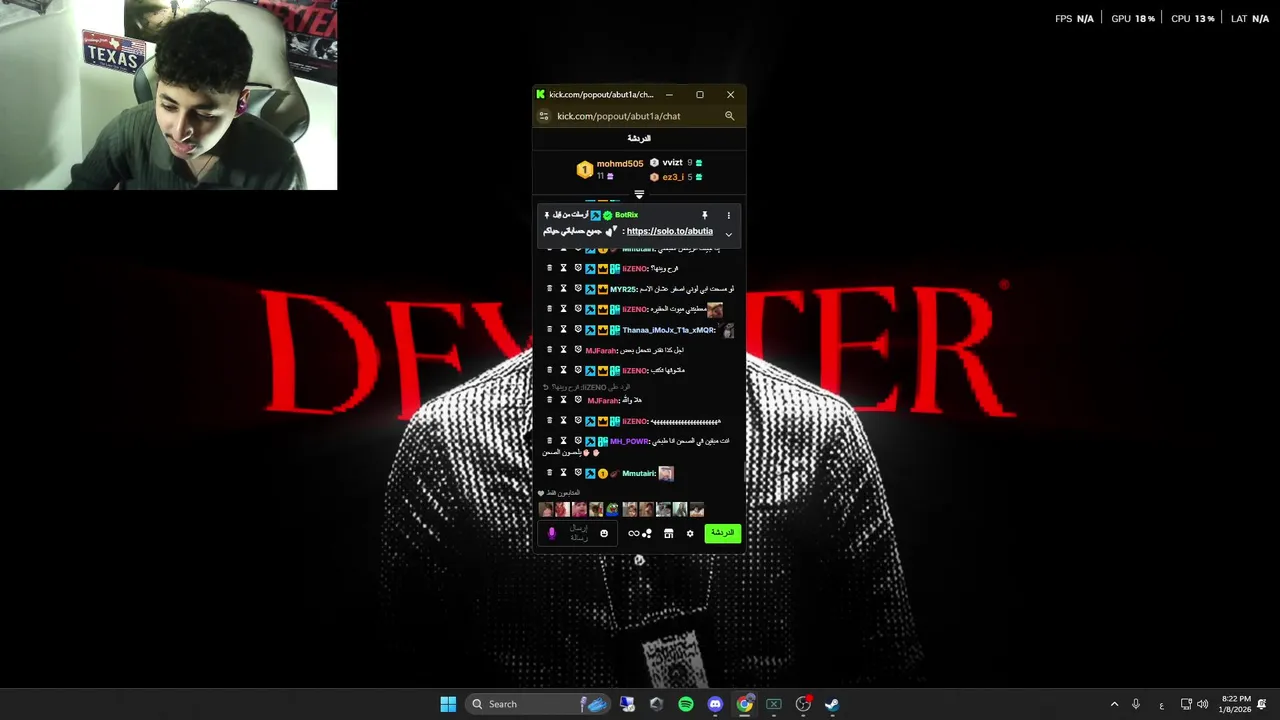Open the pinned message three-dot menu
1280x720 pixels.
pos(728,215)
